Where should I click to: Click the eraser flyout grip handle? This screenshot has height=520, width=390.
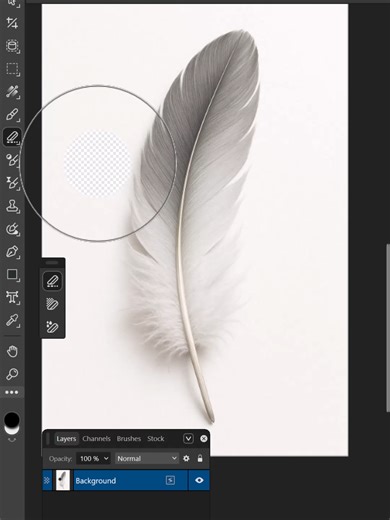(x=52, y=263)
